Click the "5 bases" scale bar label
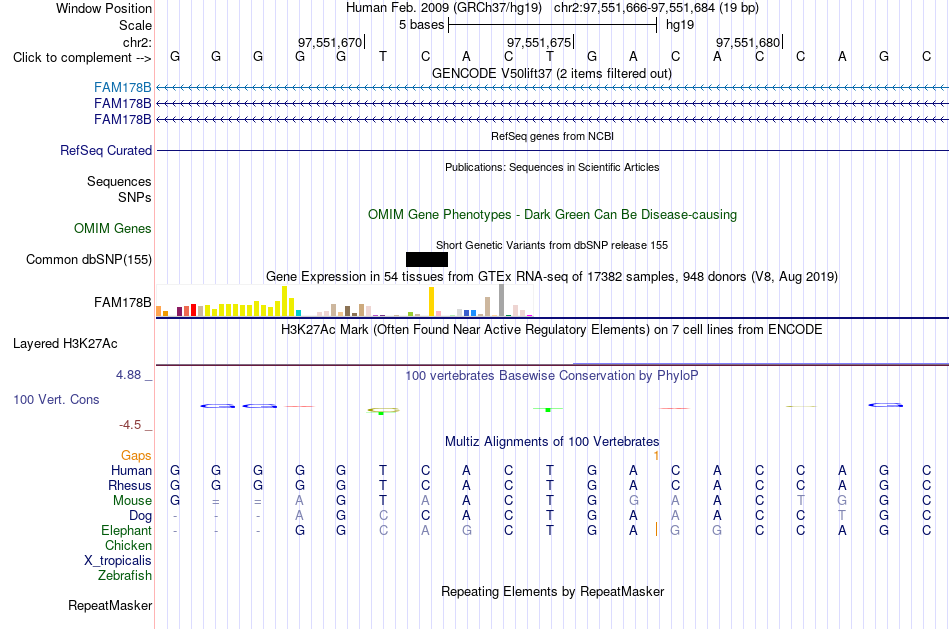 pyautogui.click(x=422, y=25)
